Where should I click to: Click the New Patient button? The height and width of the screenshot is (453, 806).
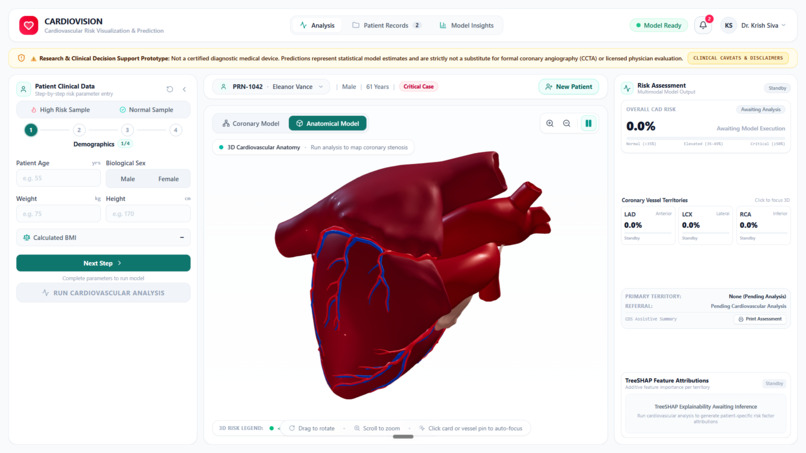pos(569,87)
